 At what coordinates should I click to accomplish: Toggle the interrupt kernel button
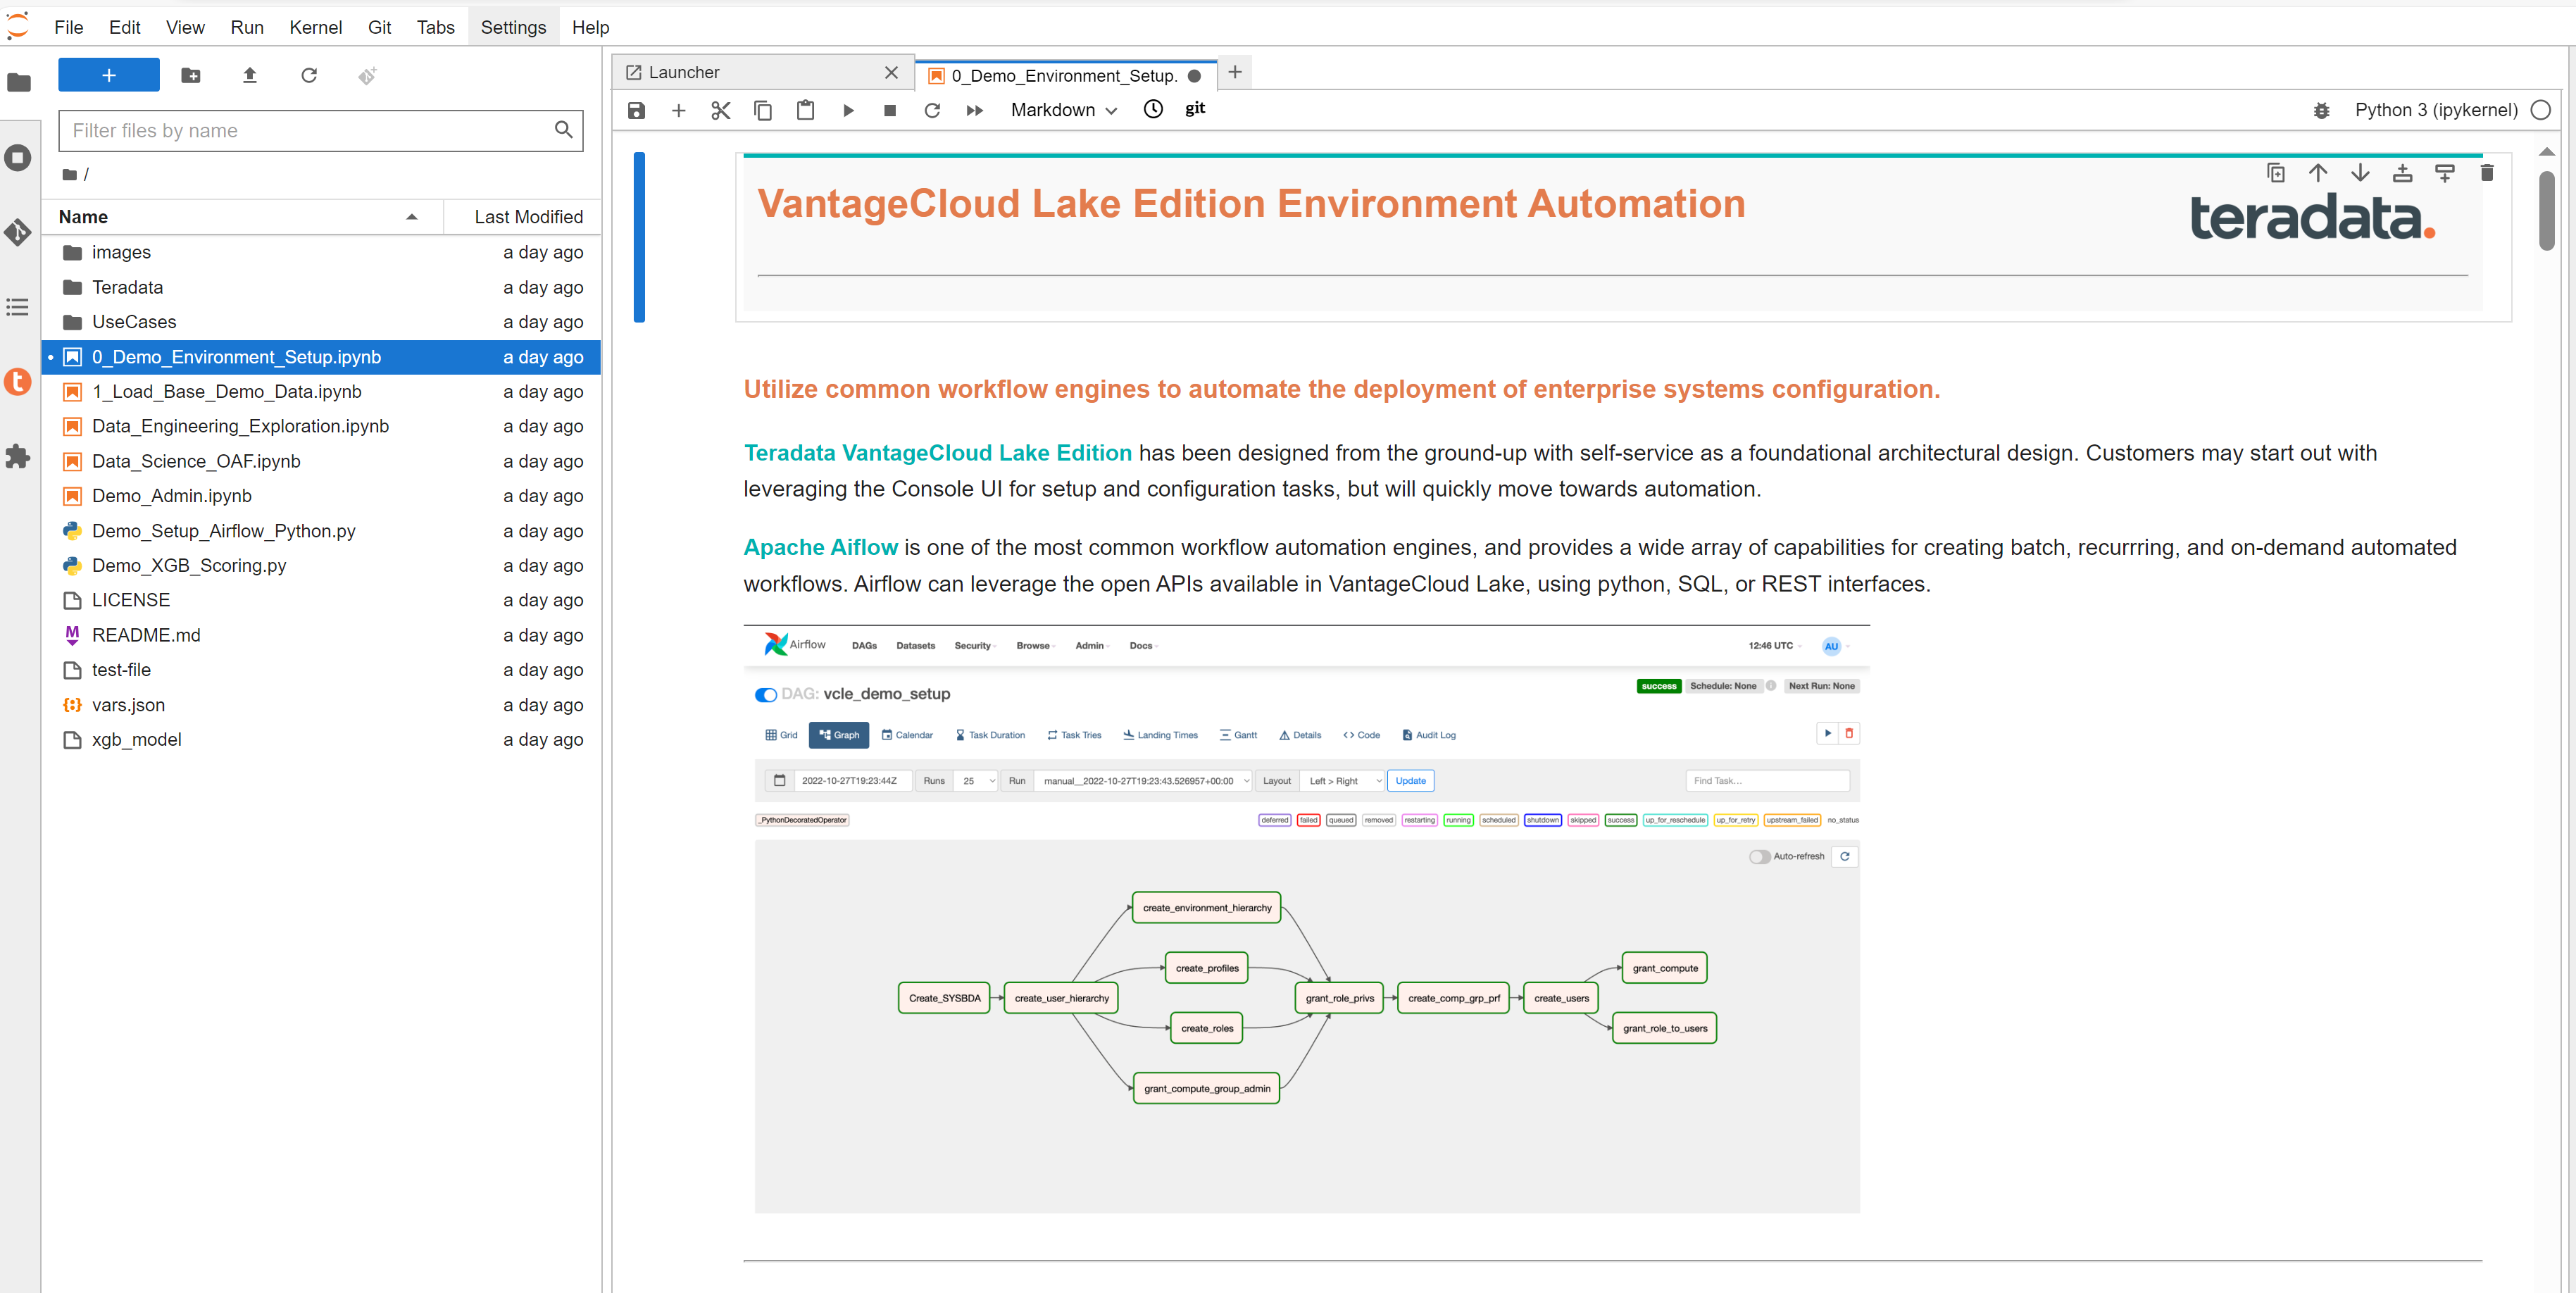[x=890, y=109]
